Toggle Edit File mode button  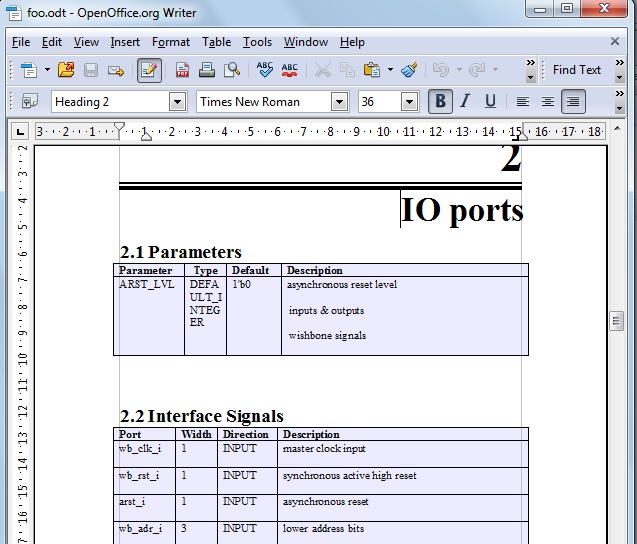pos(149,70)
